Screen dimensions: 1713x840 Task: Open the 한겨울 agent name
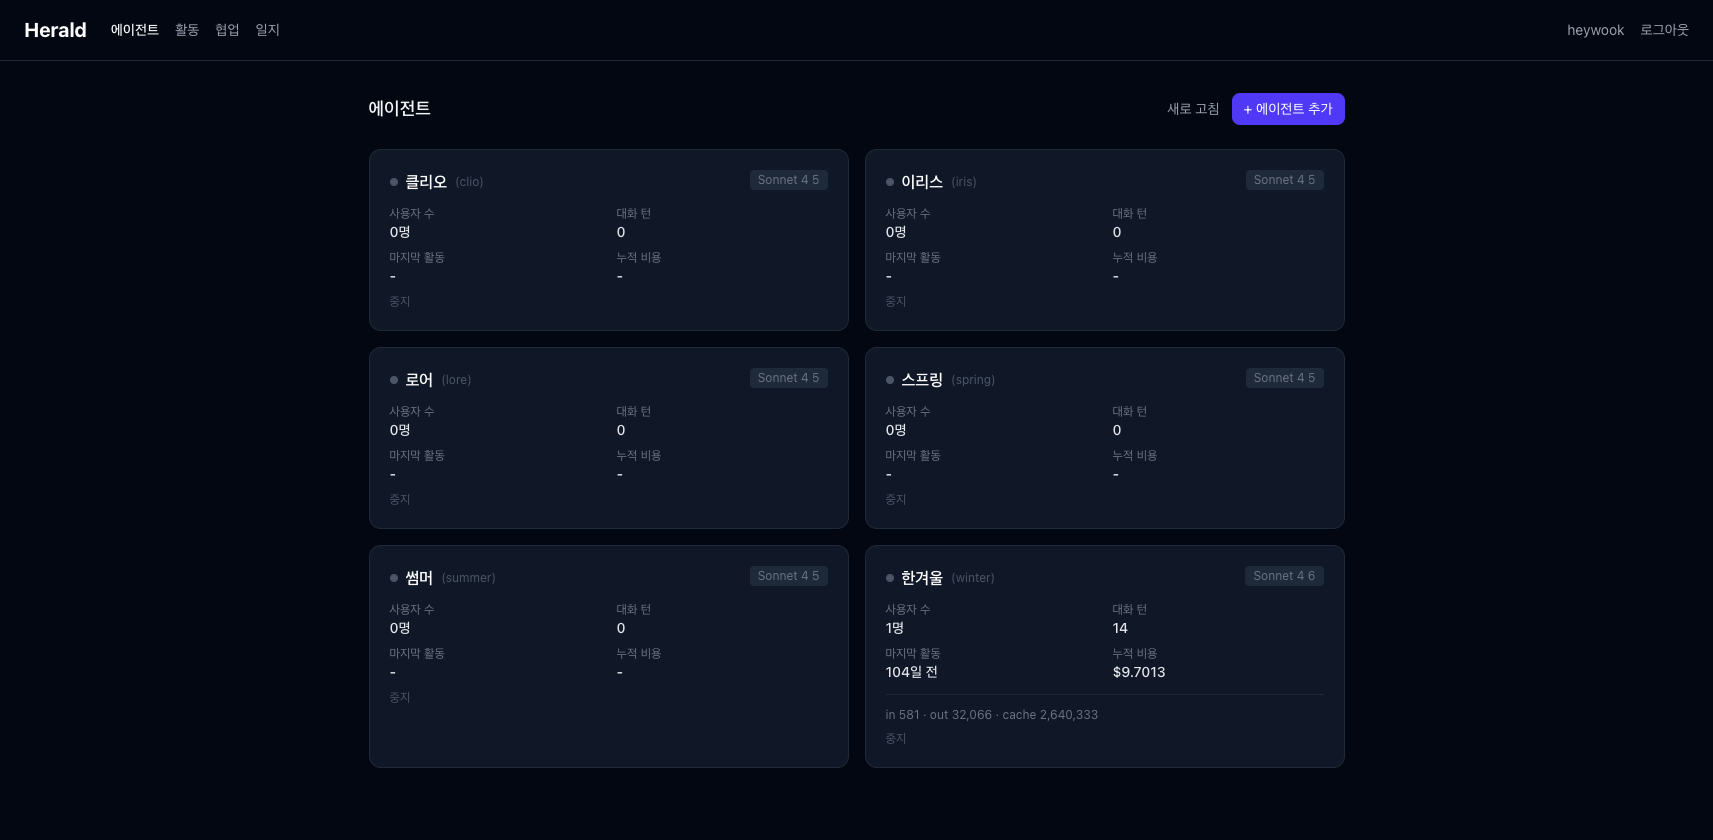pos(922,577)
